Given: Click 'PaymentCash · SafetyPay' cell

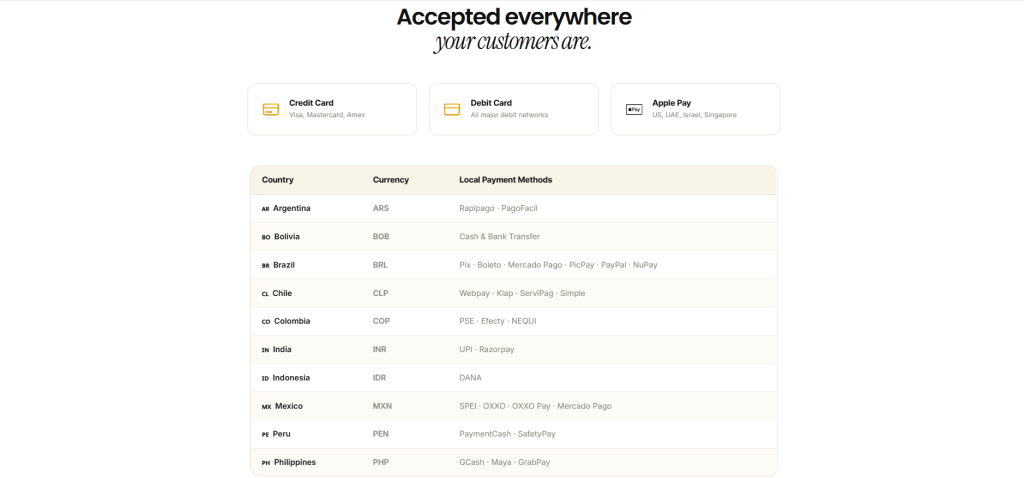Looking at the screenshot, I should 507,434.
